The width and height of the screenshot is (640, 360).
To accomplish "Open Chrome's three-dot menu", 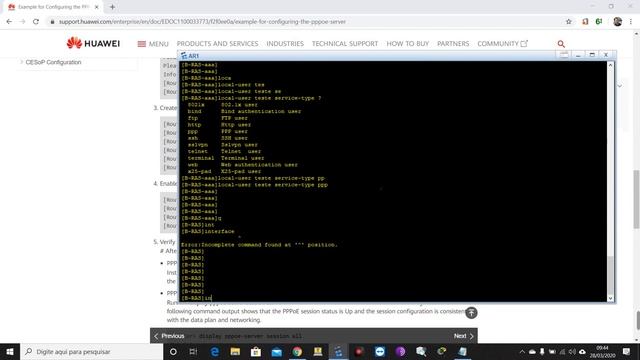I will 631,22.
